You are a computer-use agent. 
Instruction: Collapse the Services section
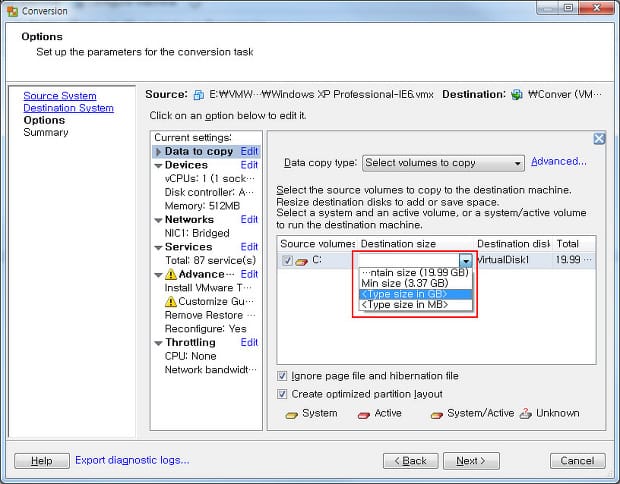(159, 248)
